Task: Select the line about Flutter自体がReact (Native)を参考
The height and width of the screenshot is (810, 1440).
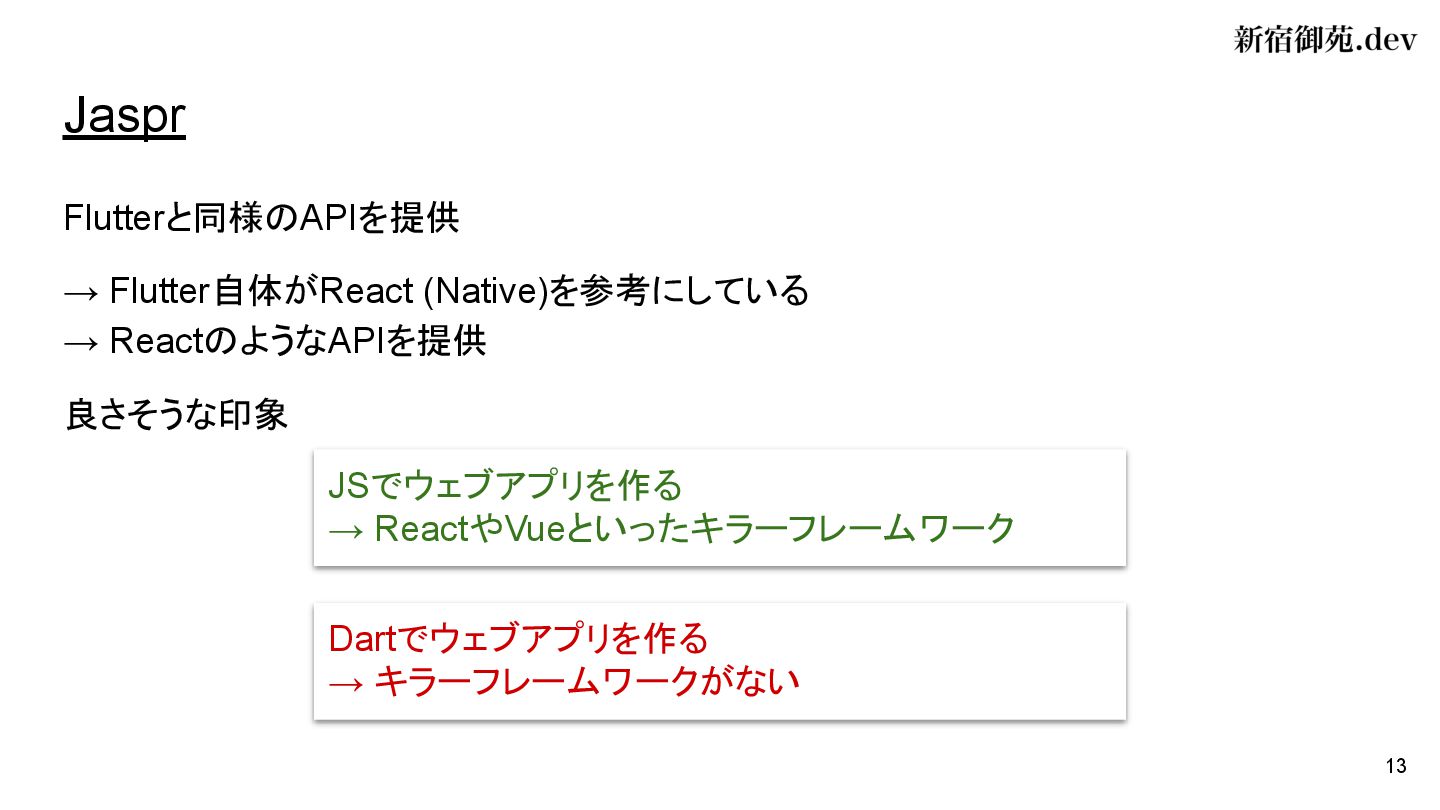Action: (x=436, y=292)
